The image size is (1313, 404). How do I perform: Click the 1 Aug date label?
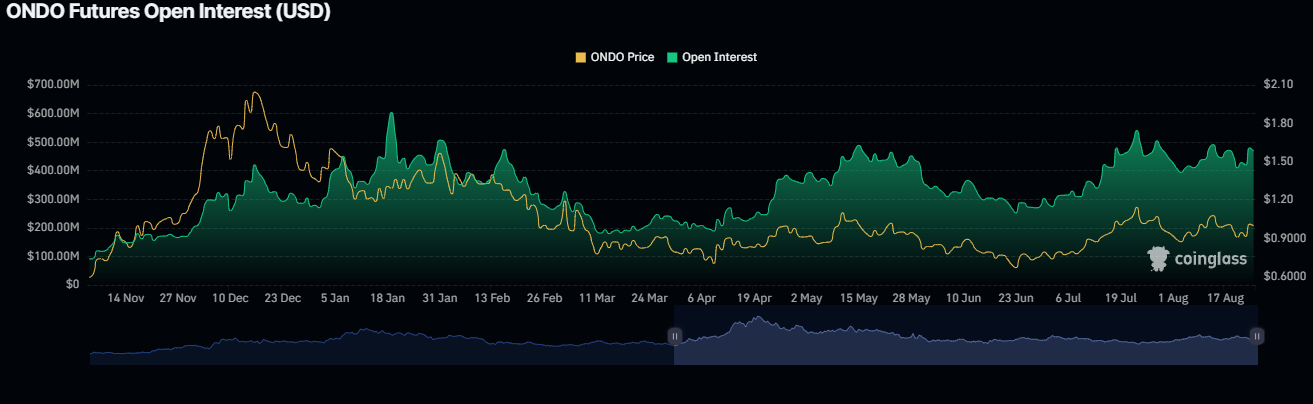[1172, 298]
